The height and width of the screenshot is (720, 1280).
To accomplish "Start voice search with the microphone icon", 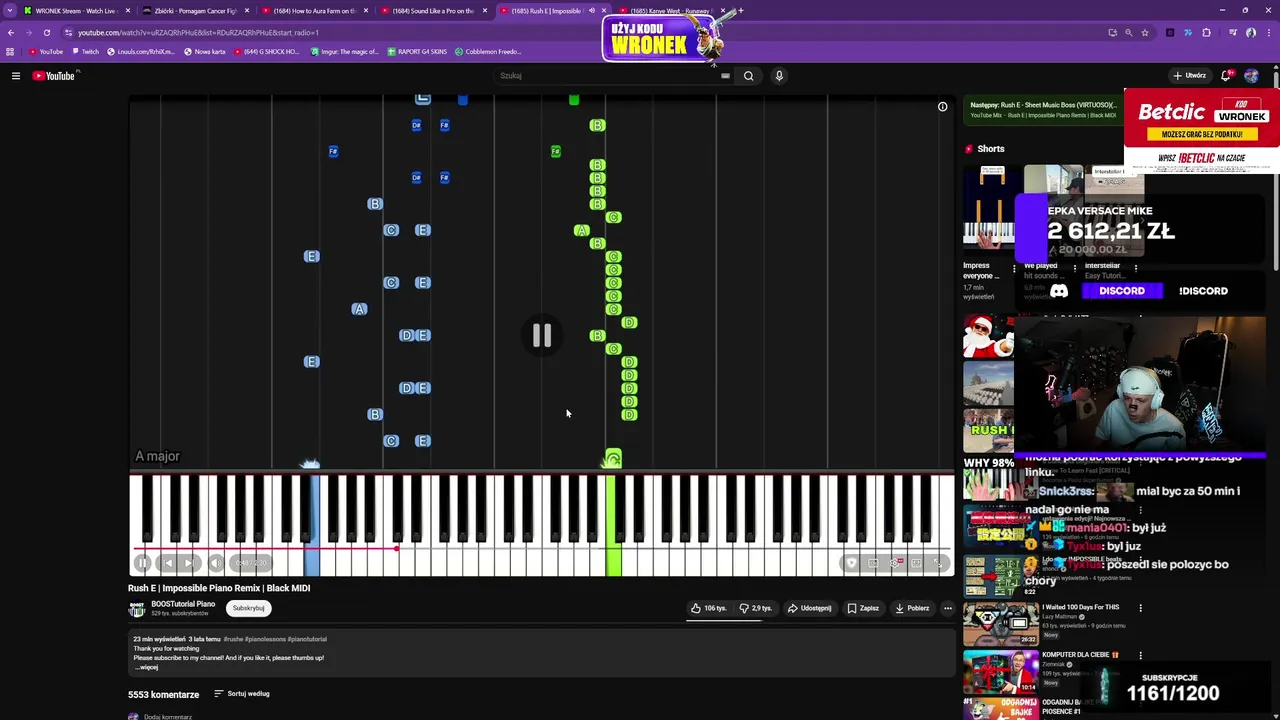I will pyautogui.click(x=779, y=75).
